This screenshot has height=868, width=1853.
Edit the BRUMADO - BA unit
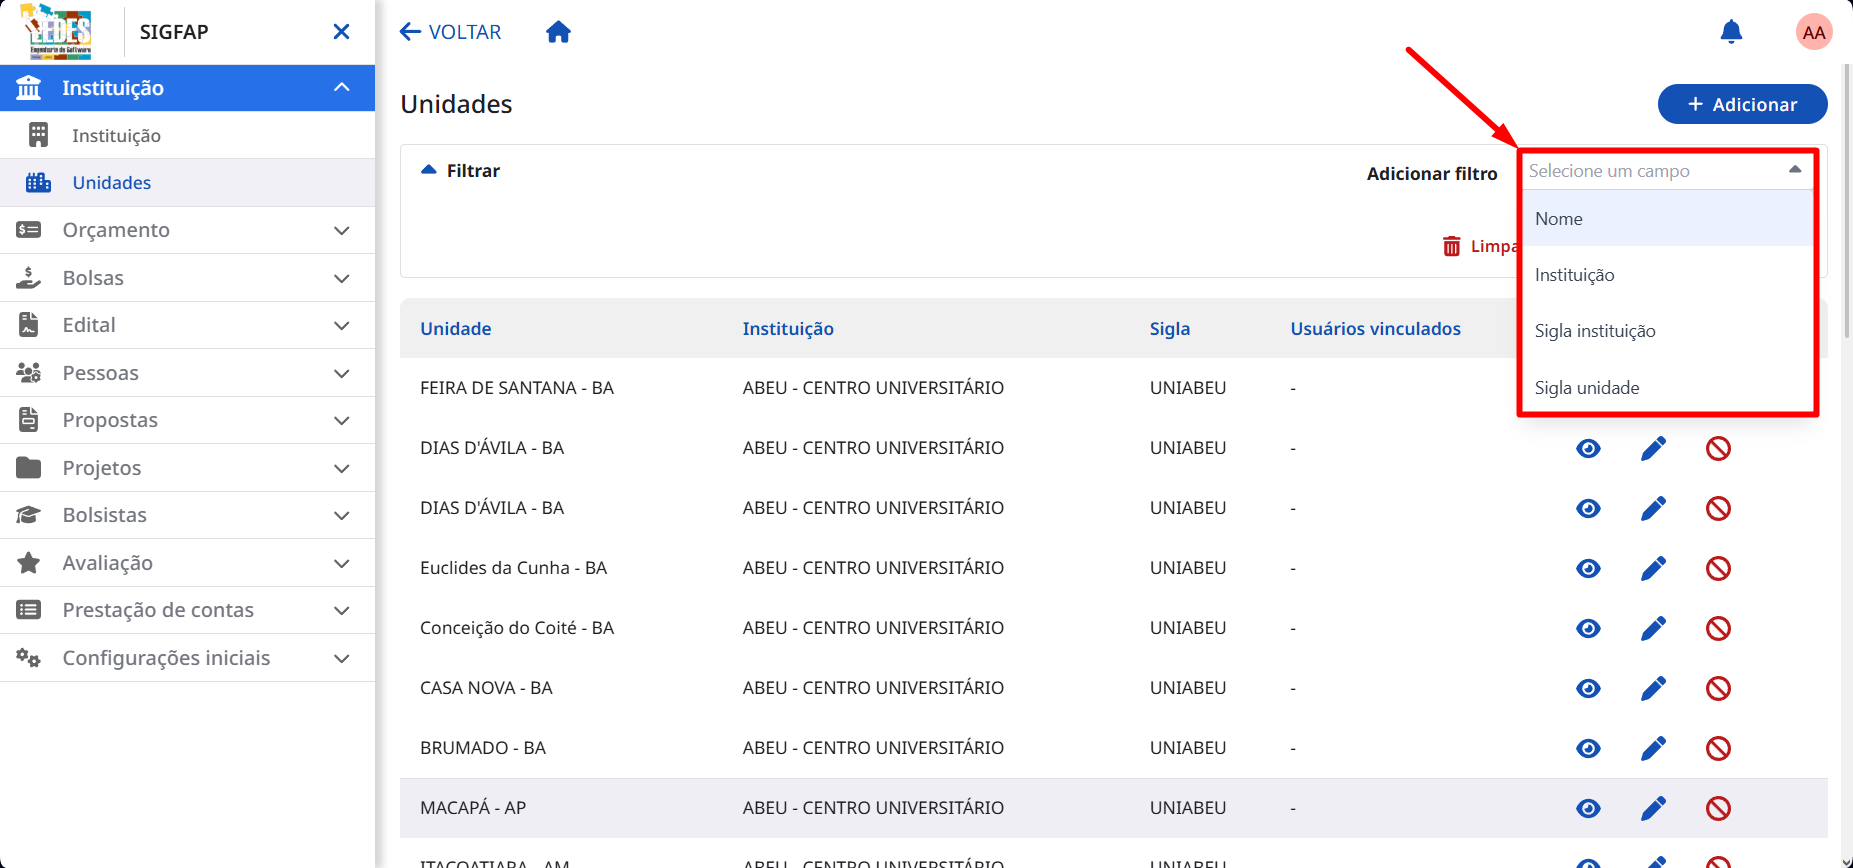tap(1653, 748)
